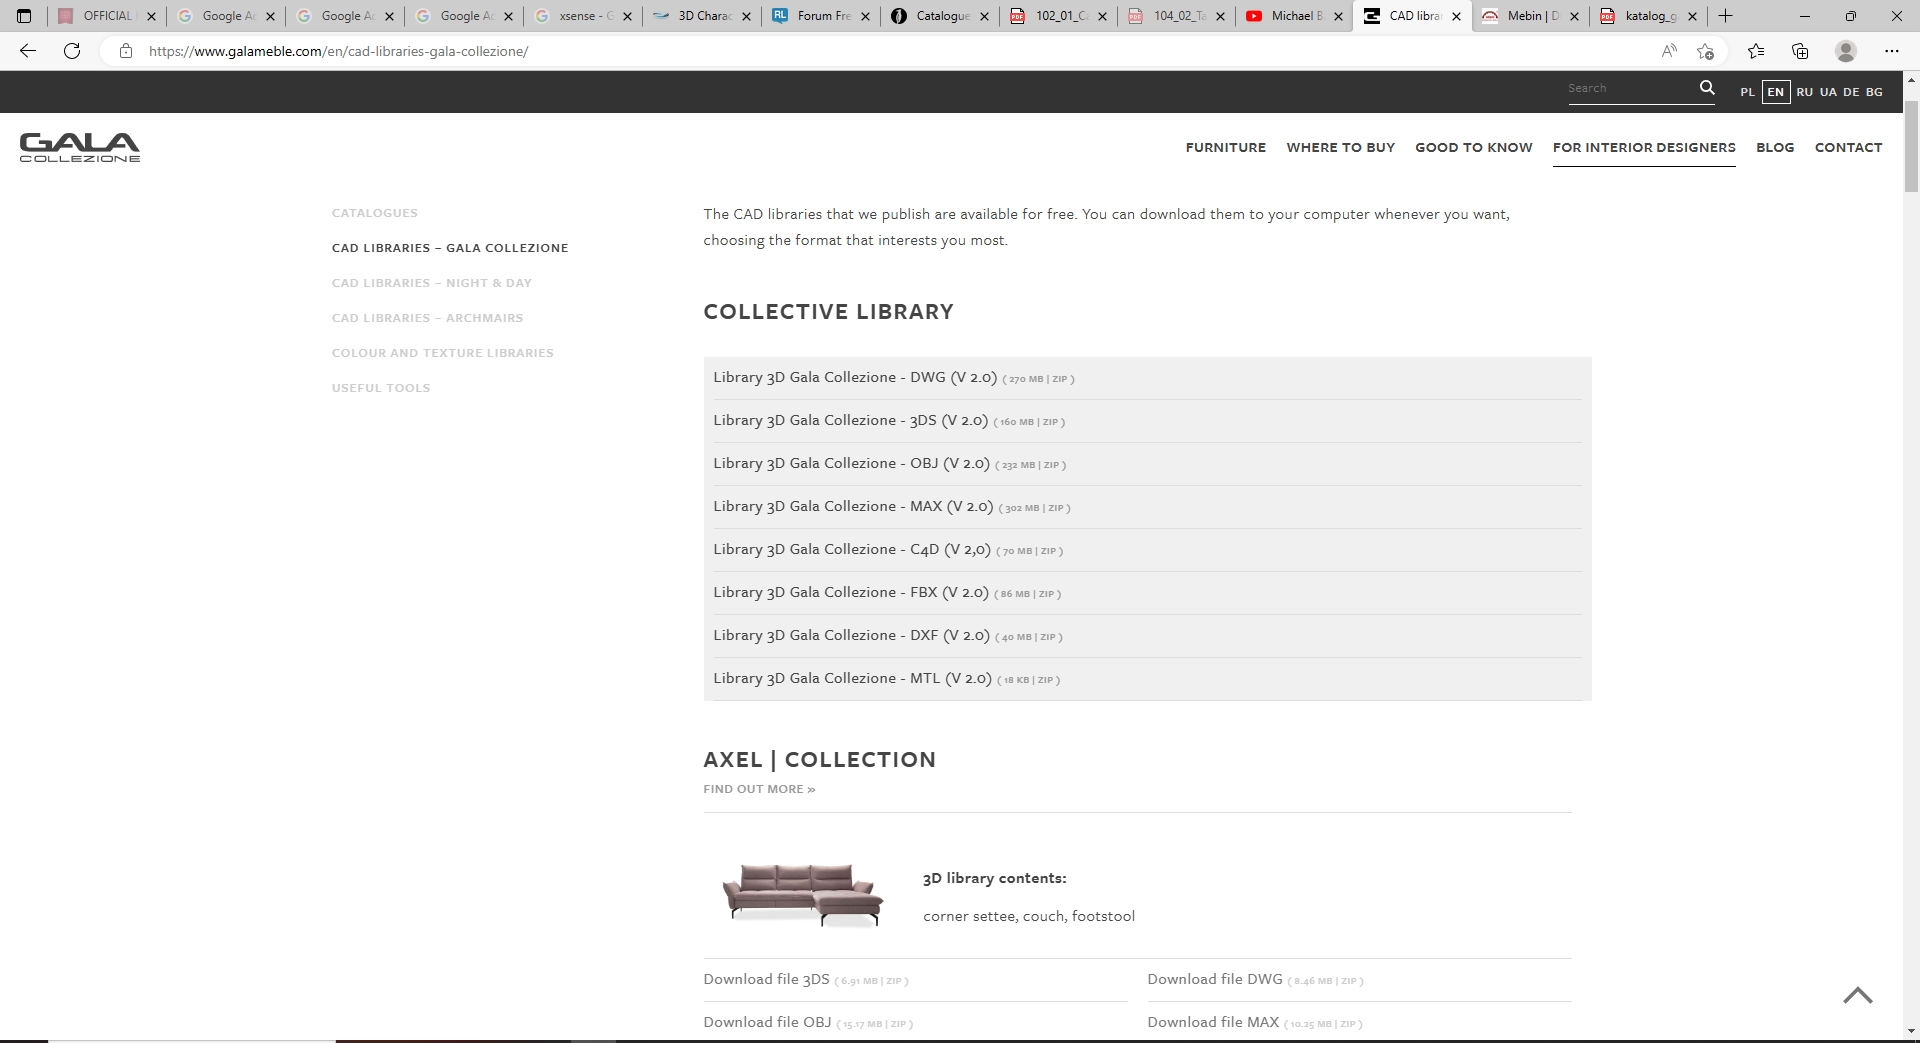
Task: Switch site language to DE
Action: pos(1851,92)
